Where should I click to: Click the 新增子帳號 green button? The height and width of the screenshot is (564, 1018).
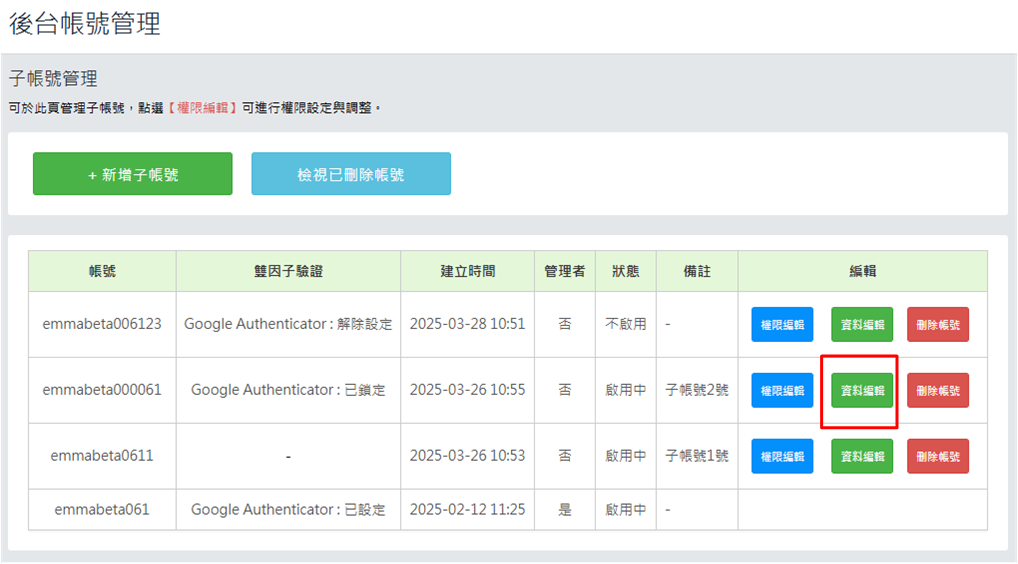pos(132,174)
